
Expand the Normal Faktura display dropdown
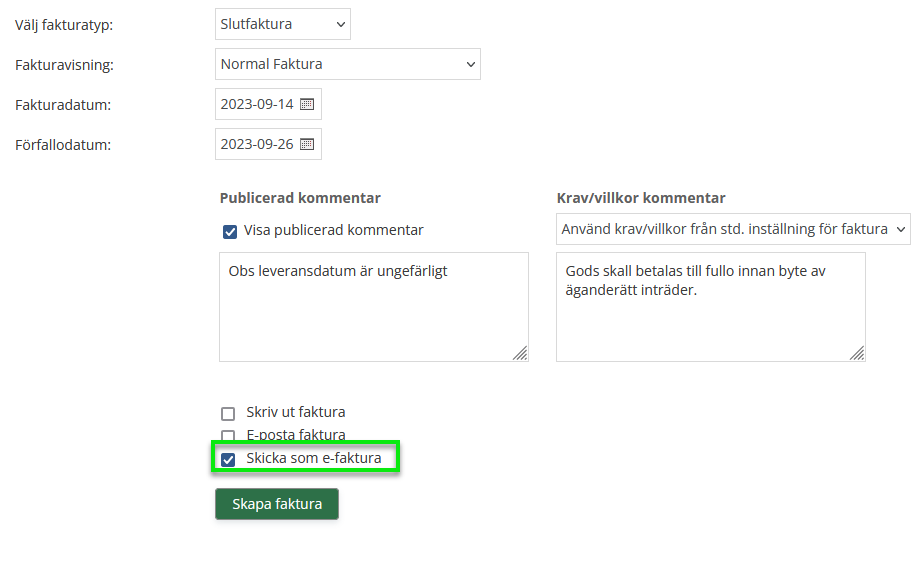347,64
